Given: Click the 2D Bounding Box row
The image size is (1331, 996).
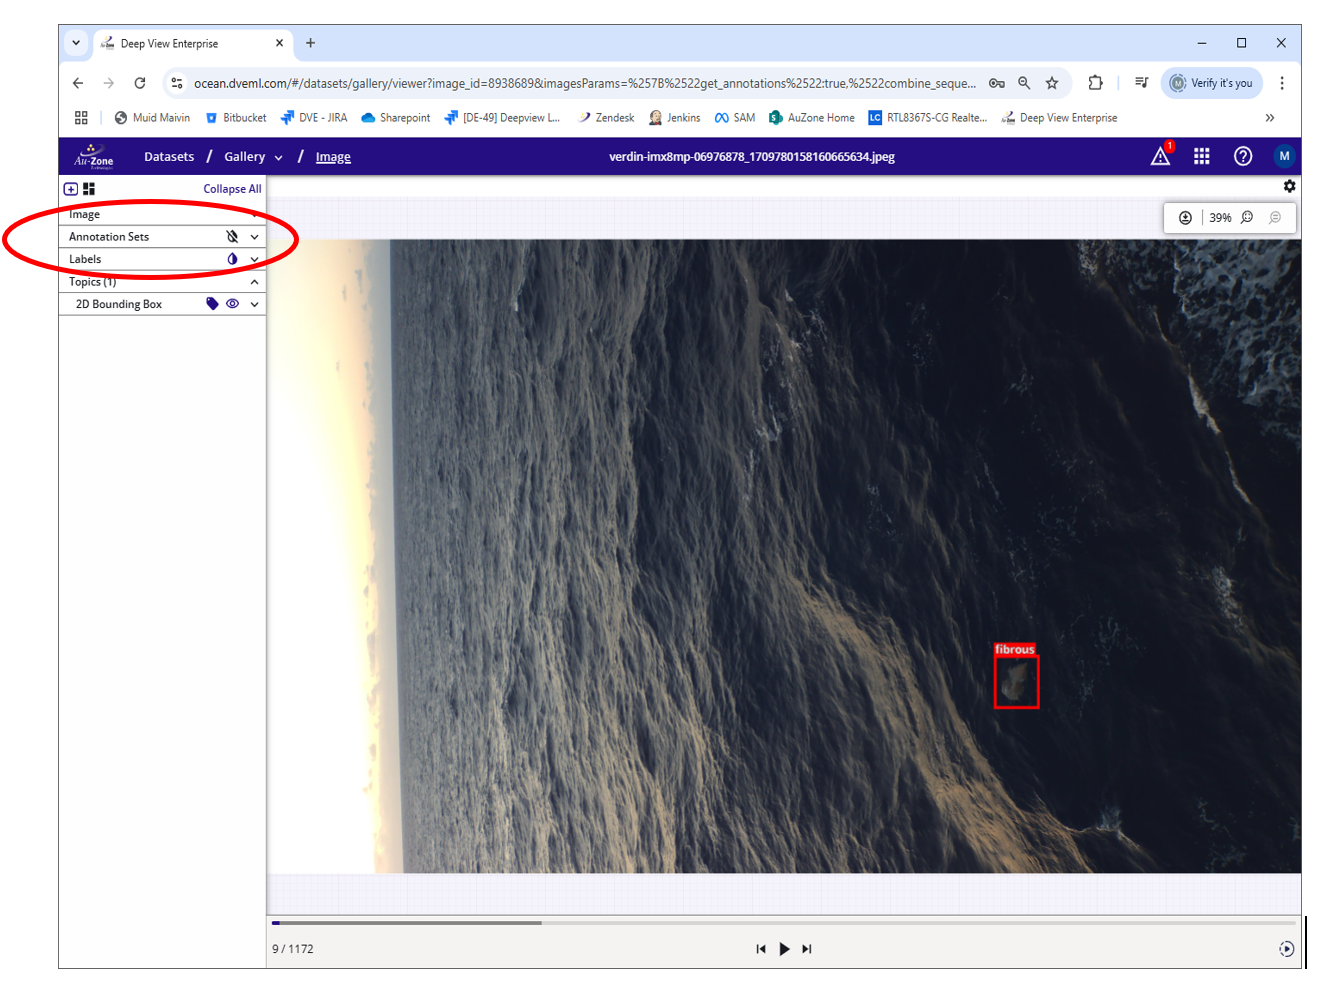Looking at the screenshot, I should pos(162,304).
